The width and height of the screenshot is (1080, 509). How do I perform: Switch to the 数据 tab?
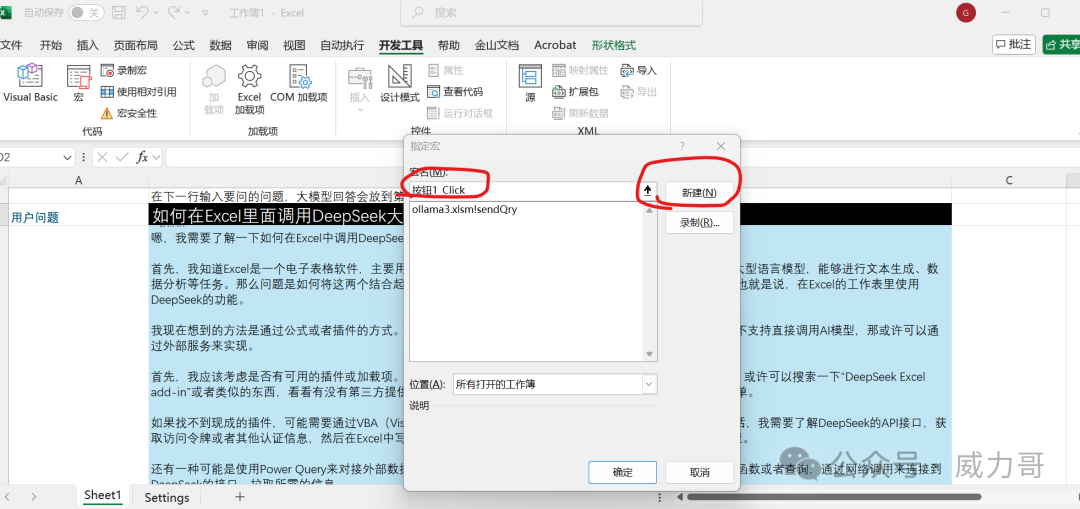coord(220,45)
